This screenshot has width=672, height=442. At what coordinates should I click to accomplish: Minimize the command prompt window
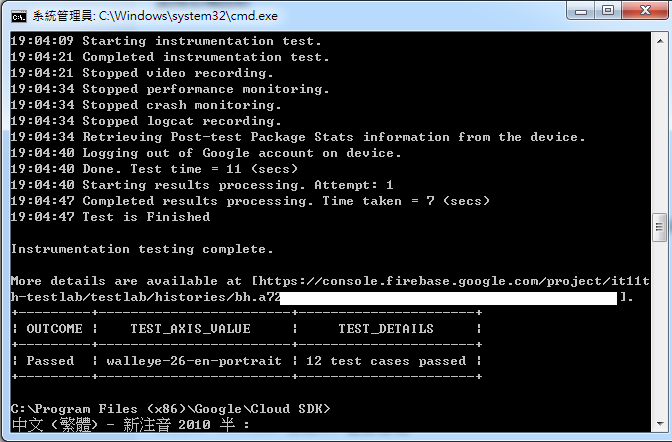coord(581,11)
